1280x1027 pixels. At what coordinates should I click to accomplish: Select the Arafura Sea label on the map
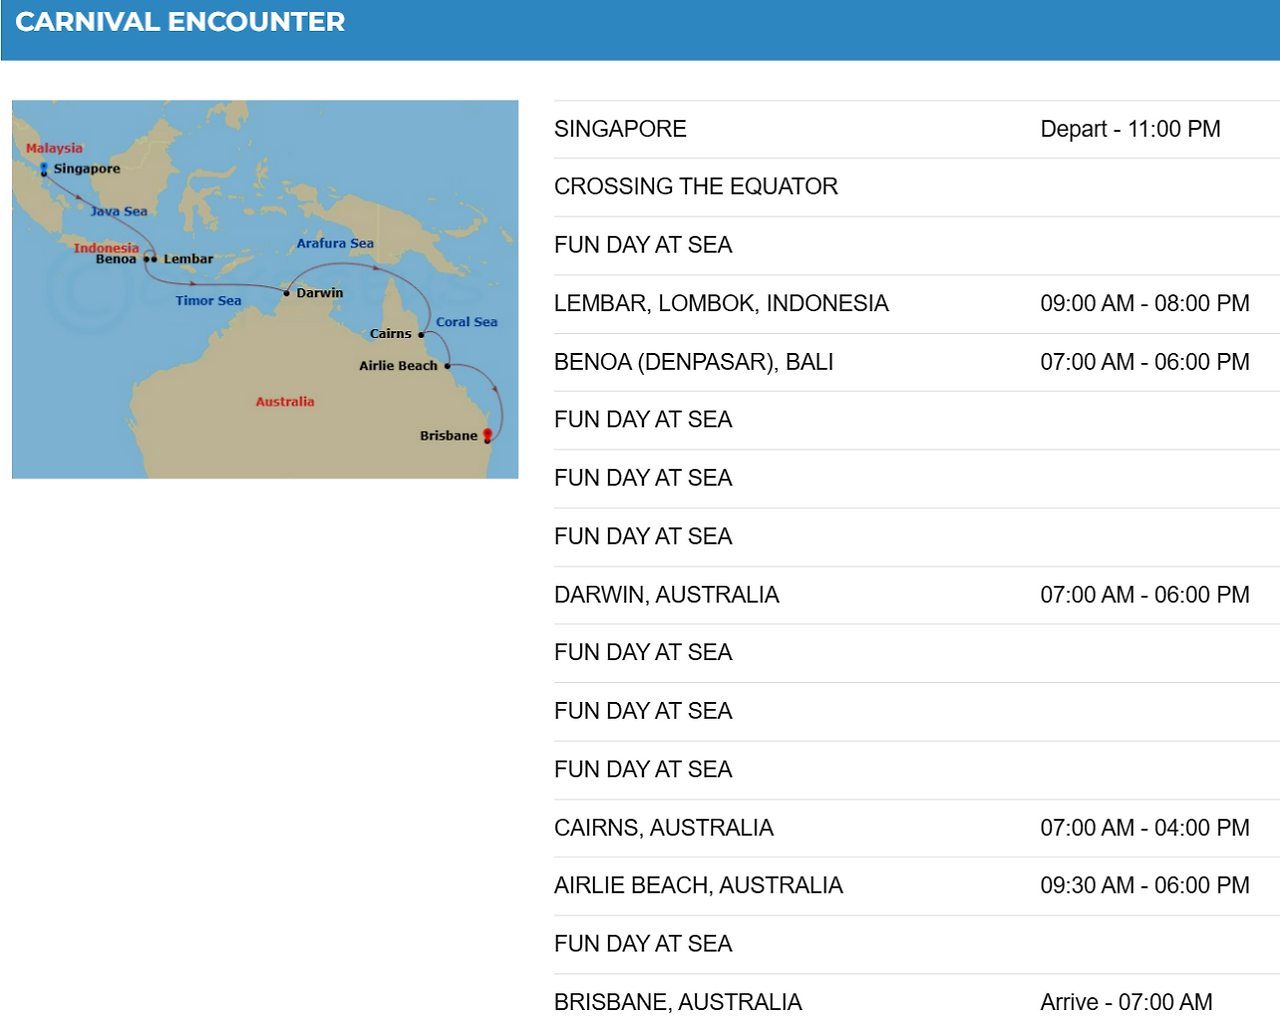[335, 243]
